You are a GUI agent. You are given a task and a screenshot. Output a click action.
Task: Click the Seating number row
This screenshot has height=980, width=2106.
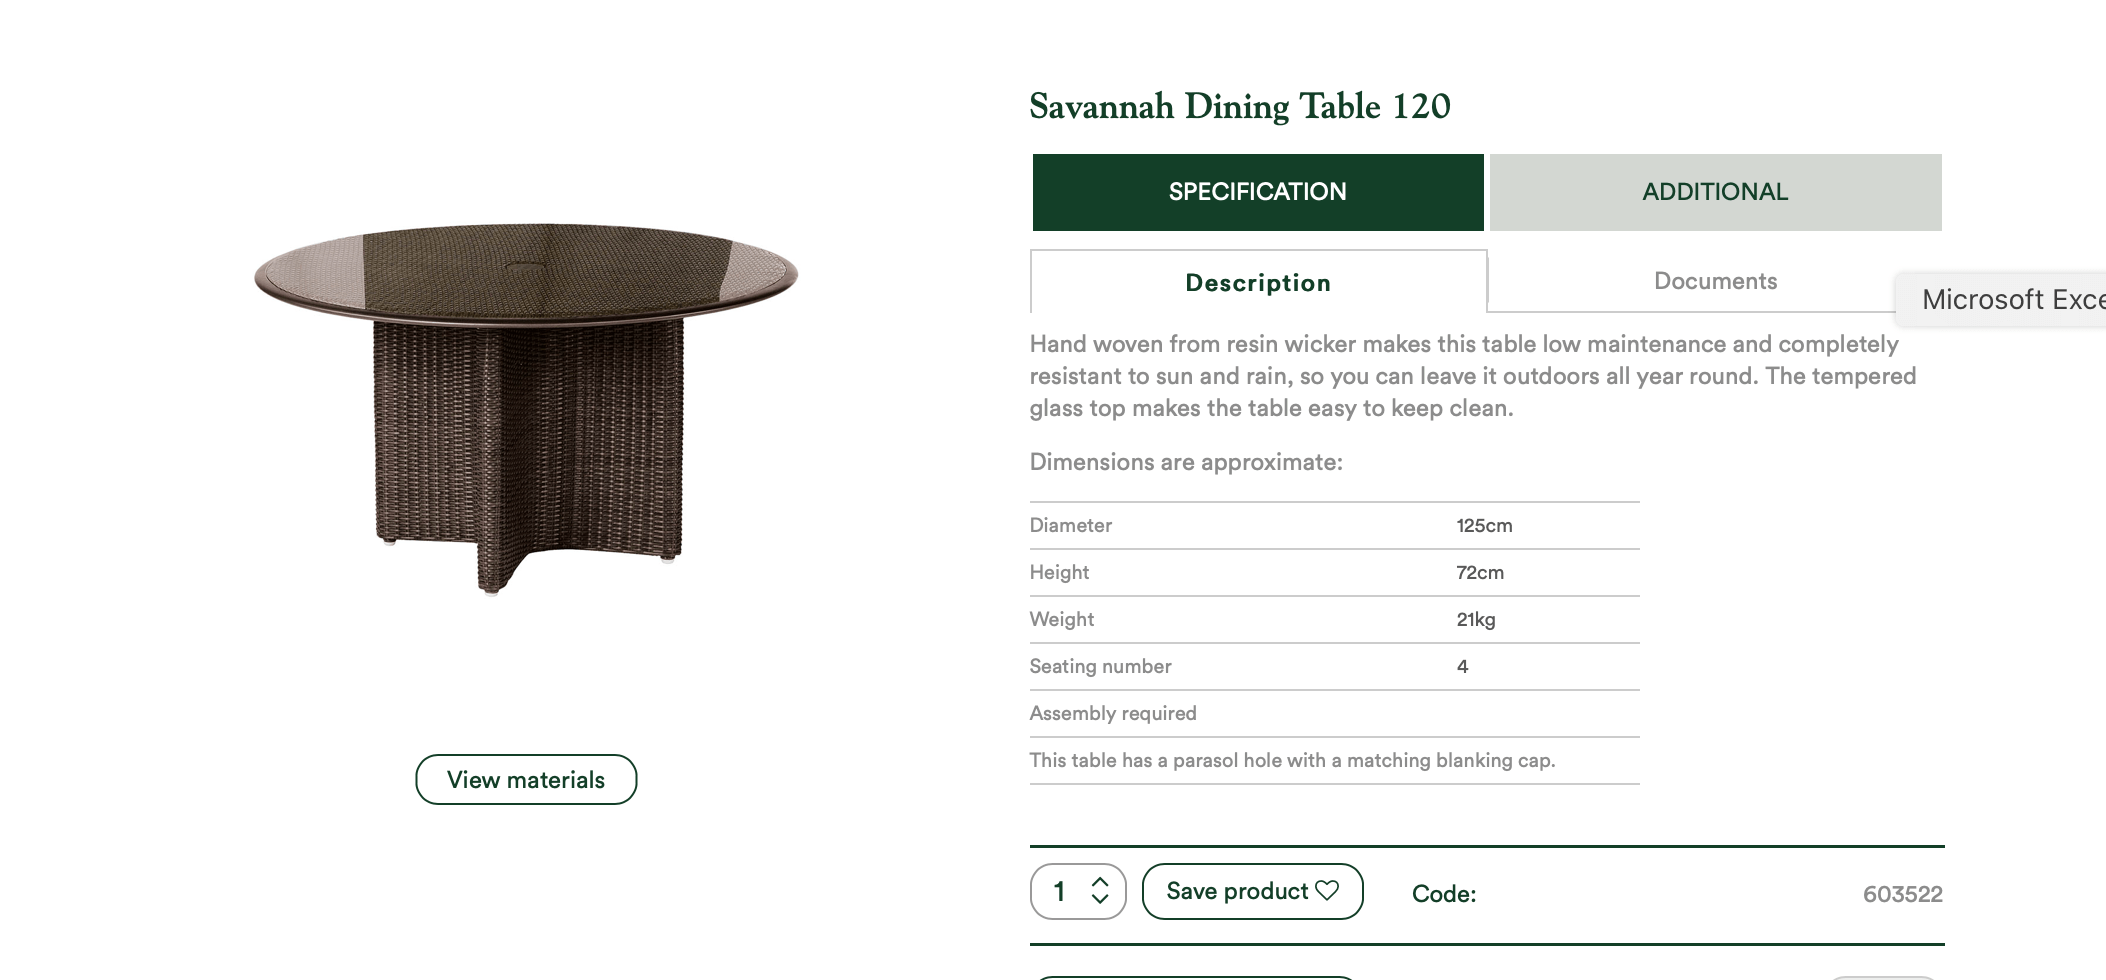click(1335, 667)
